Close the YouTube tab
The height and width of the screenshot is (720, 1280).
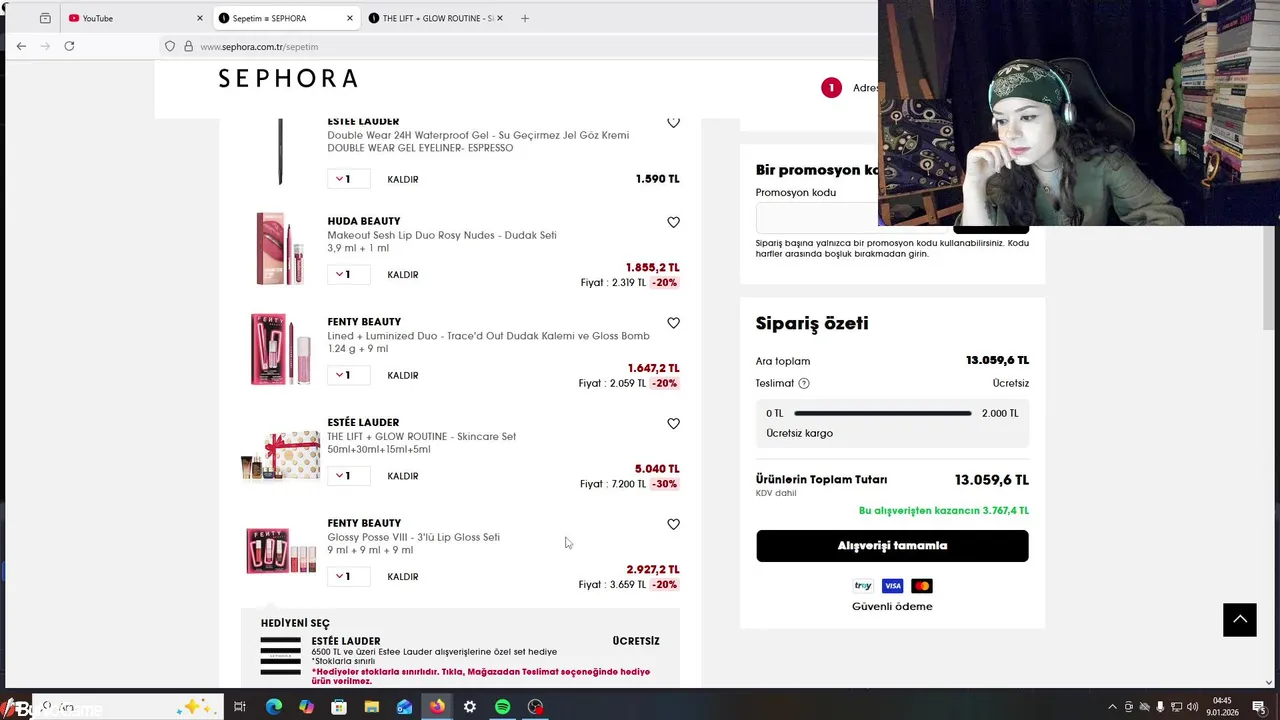coord(200,18)
